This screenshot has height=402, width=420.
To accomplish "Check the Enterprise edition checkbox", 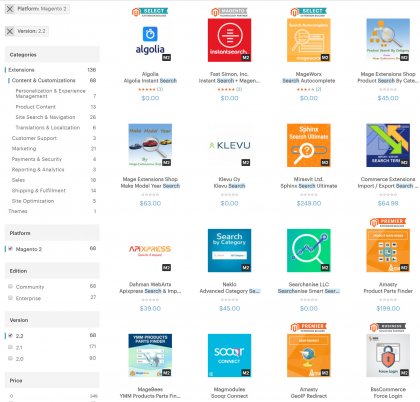I will (x=10, y=298).
